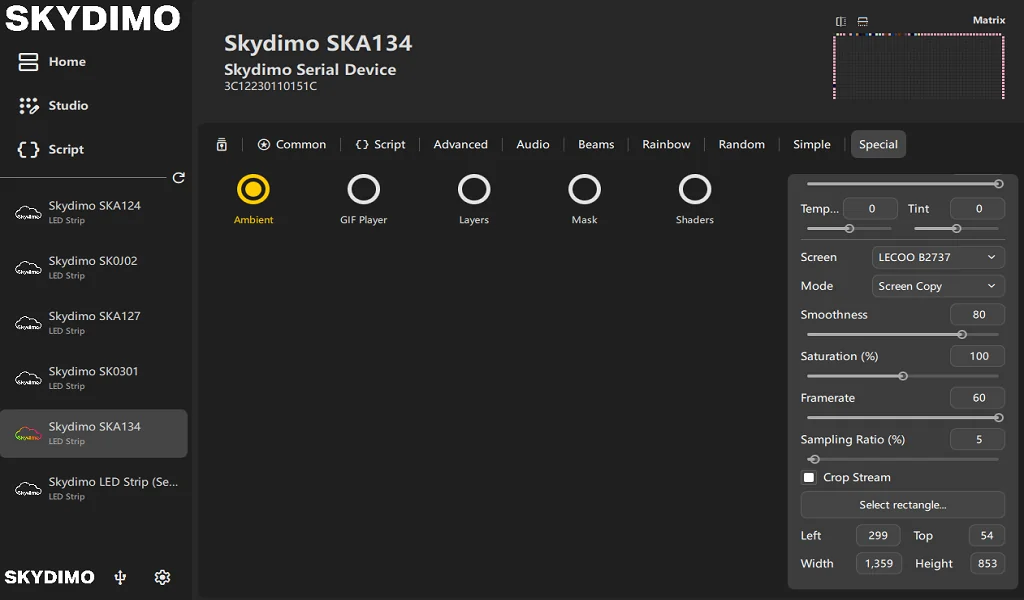Enable the Crop Stream checkbox
Viewport: 1024px width, 600px height.
[809, 478]
